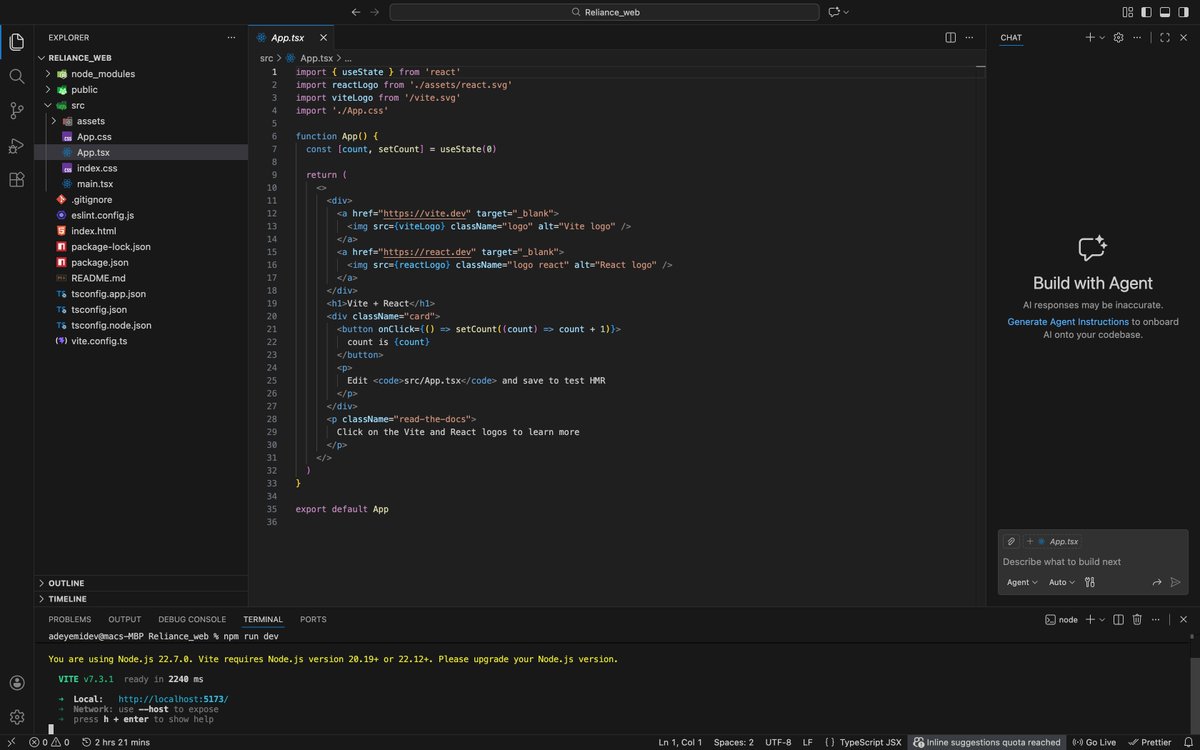The width and height of the screenshot is (1200, 750).
Task: Open the DEBUG CONSOLE tab
Action: (191, 619)
